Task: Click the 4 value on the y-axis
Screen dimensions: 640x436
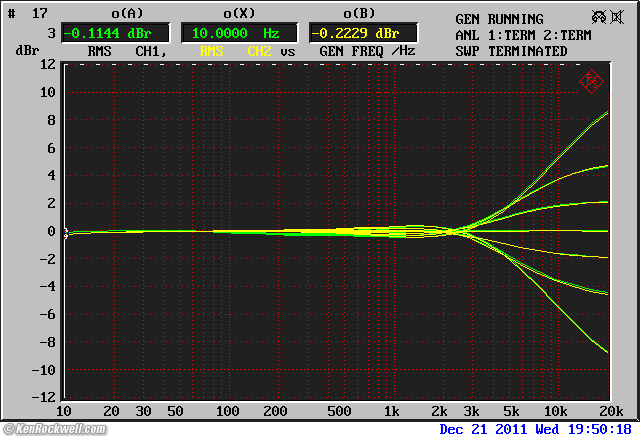Action: pyautogui.click(x=51, y=176)
